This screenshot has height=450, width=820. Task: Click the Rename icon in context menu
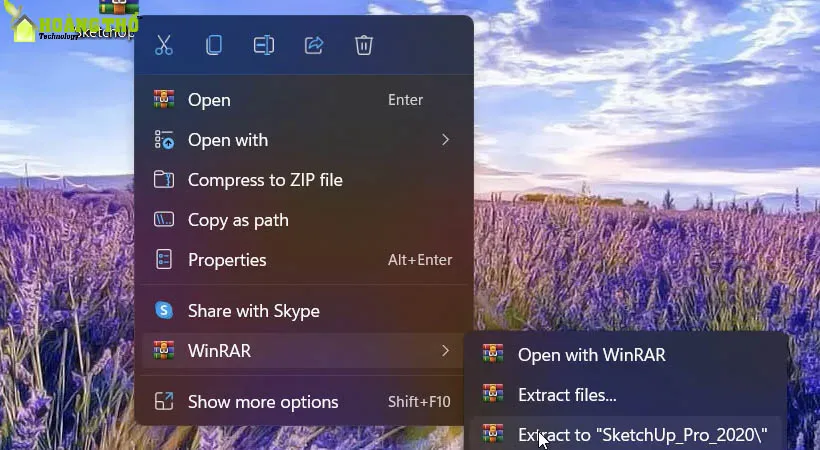(264, 46)
